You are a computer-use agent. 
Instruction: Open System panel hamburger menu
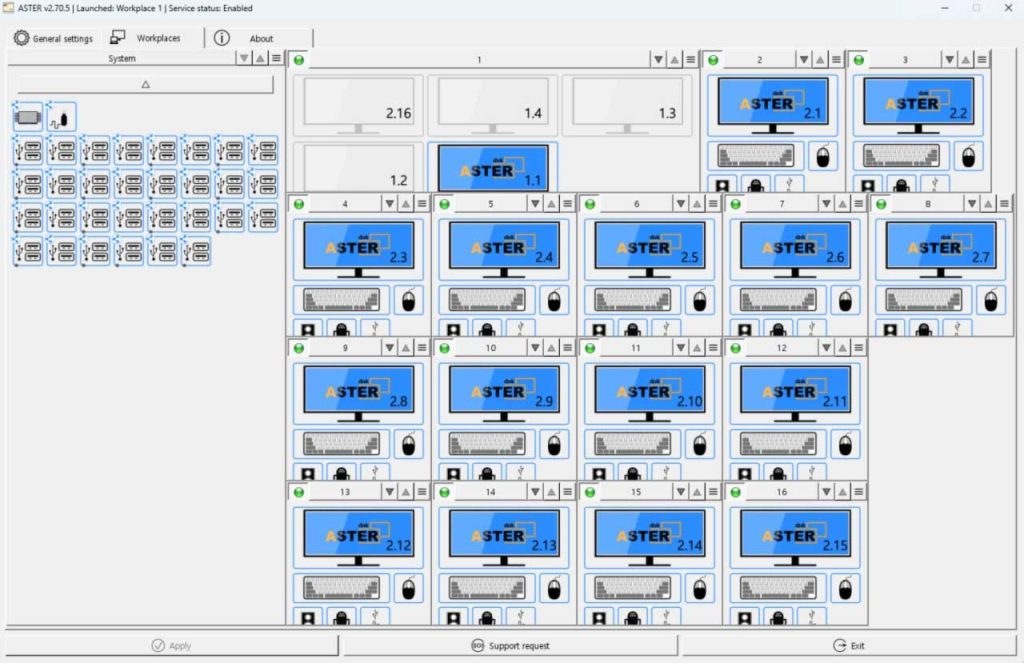click(x=276, y=58)
